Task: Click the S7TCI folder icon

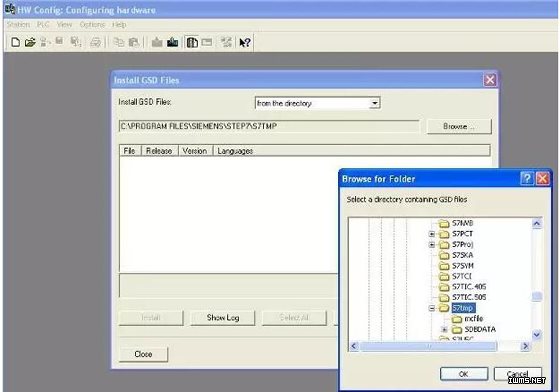Action: point(444,276)
